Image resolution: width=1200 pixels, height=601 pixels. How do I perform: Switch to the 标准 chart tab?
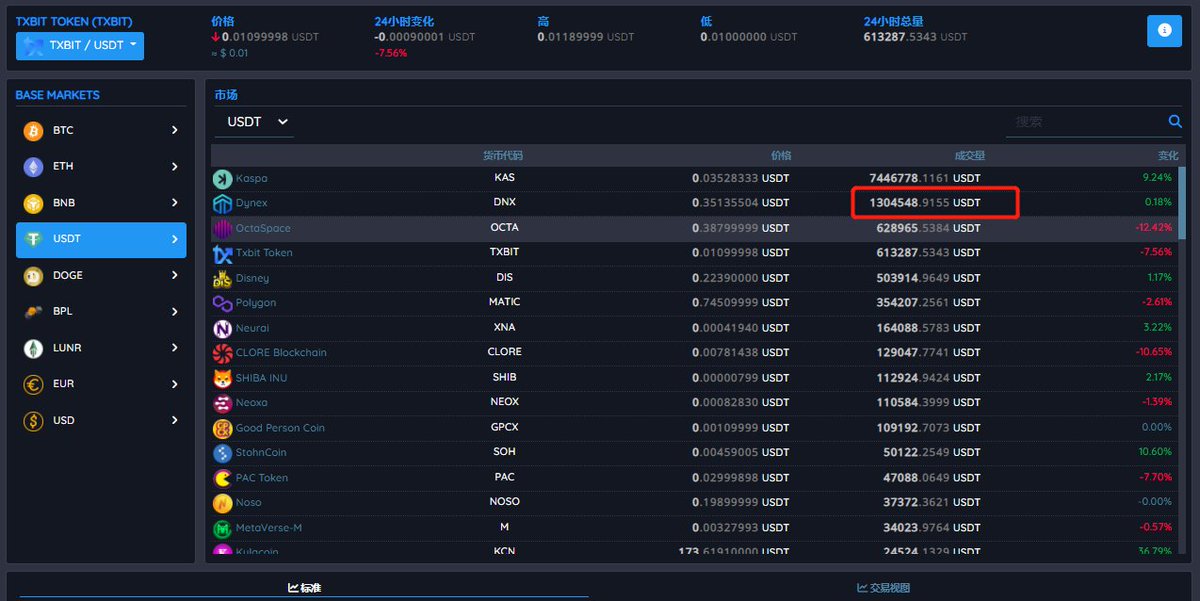[304, 588]
